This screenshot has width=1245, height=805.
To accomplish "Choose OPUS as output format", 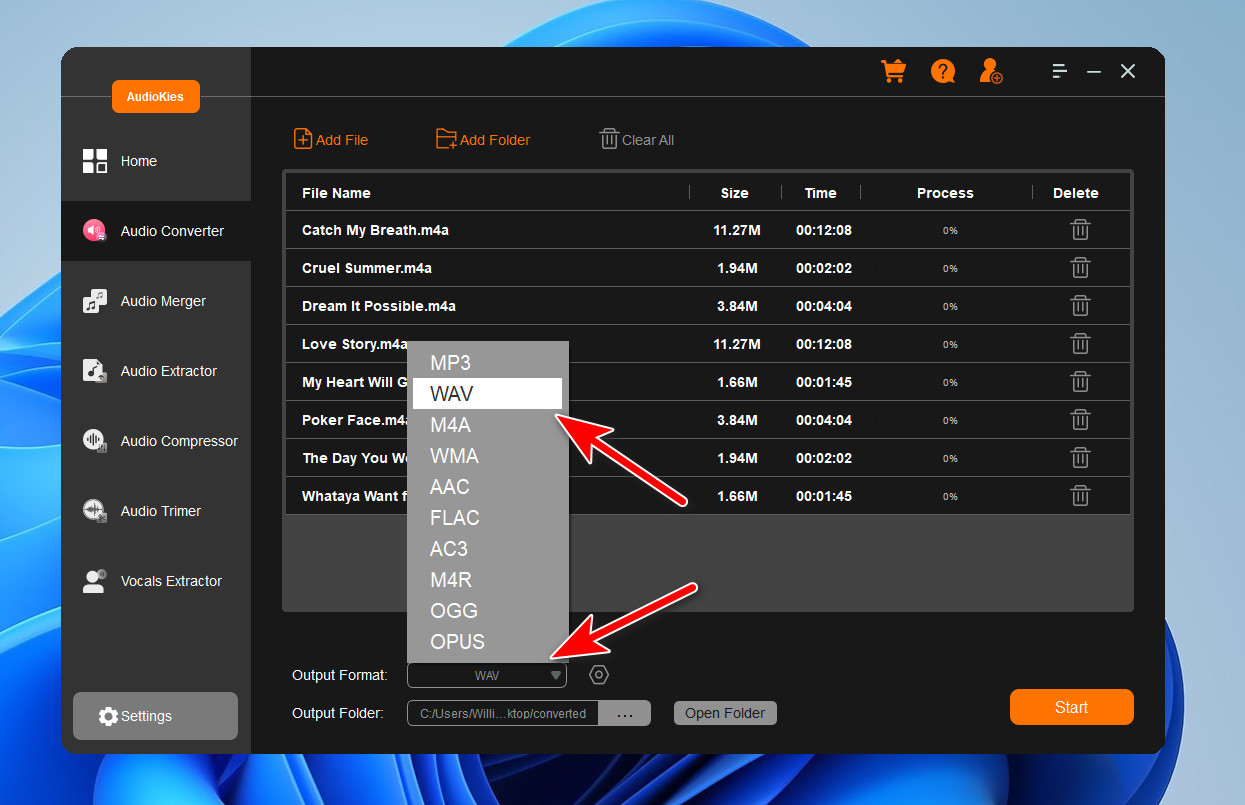I will pos(457,641).
